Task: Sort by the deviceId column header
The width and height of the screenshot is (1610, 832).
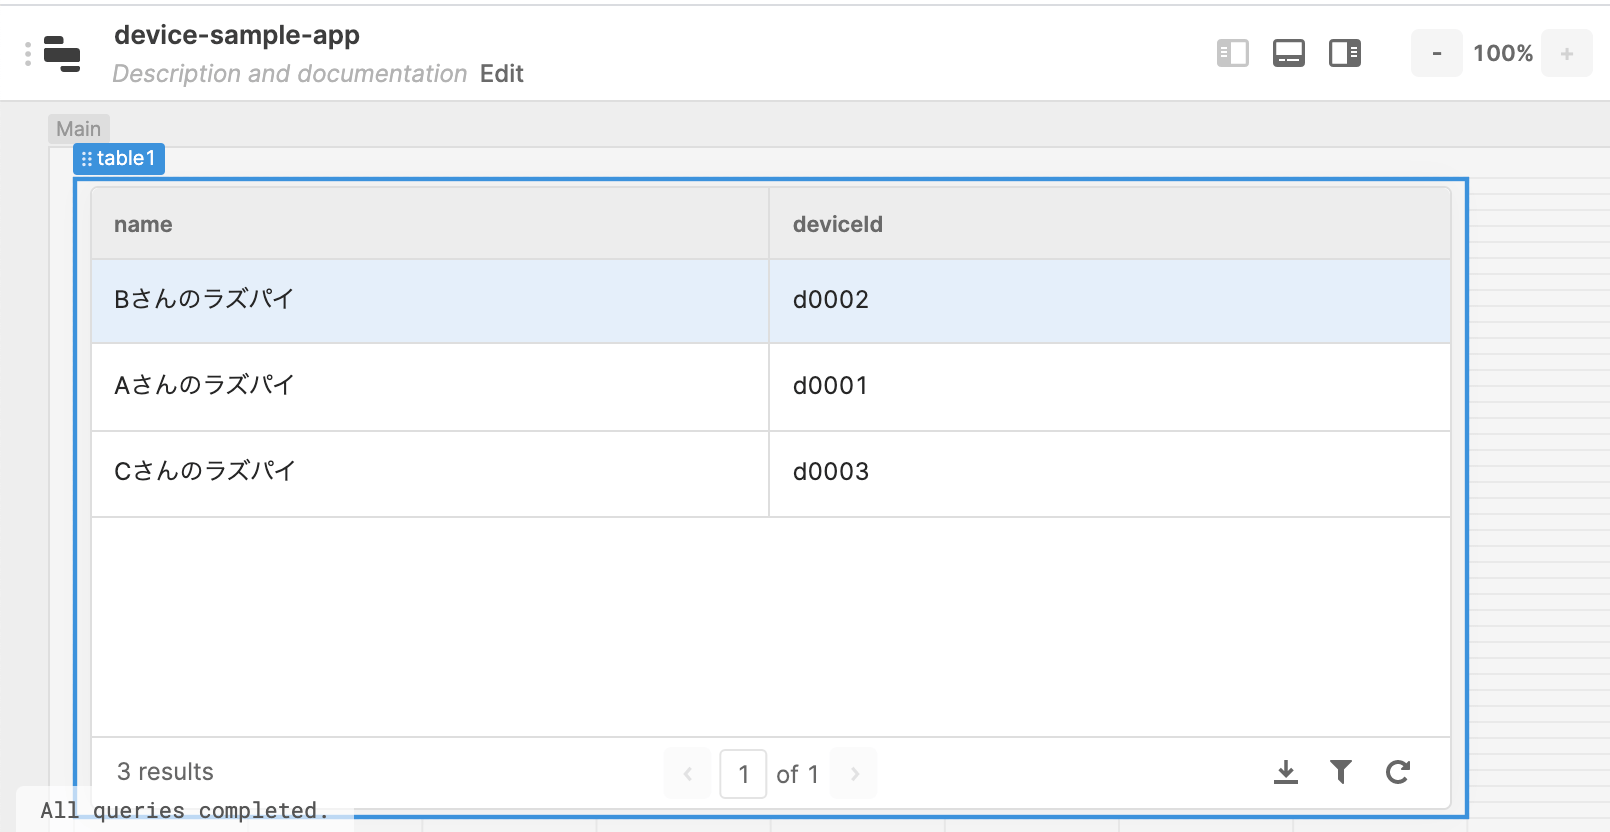Action: [837, 225]
